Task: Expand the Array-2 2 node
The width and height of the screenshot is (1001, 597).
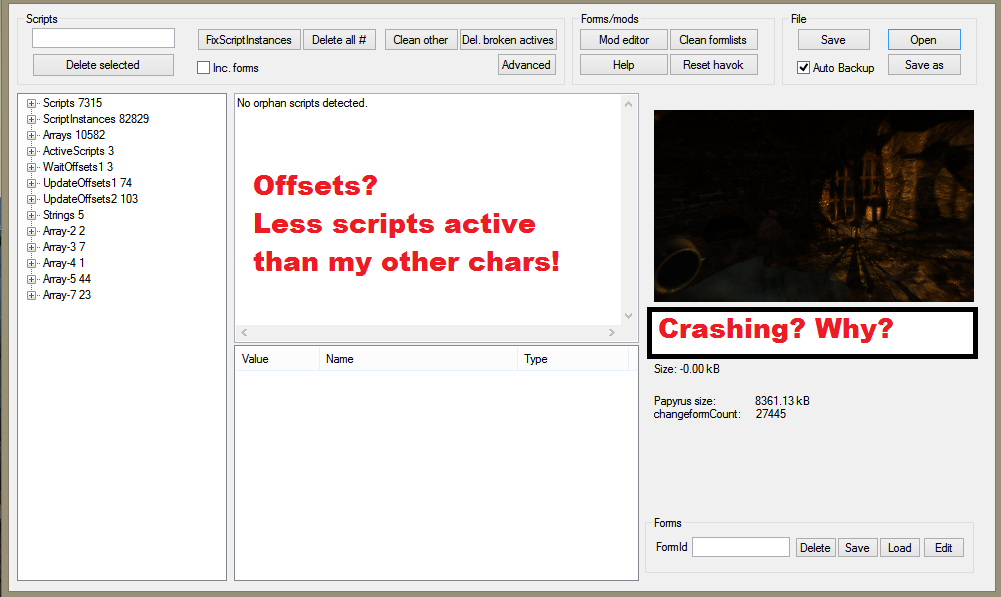Action: tap(31, 231)
